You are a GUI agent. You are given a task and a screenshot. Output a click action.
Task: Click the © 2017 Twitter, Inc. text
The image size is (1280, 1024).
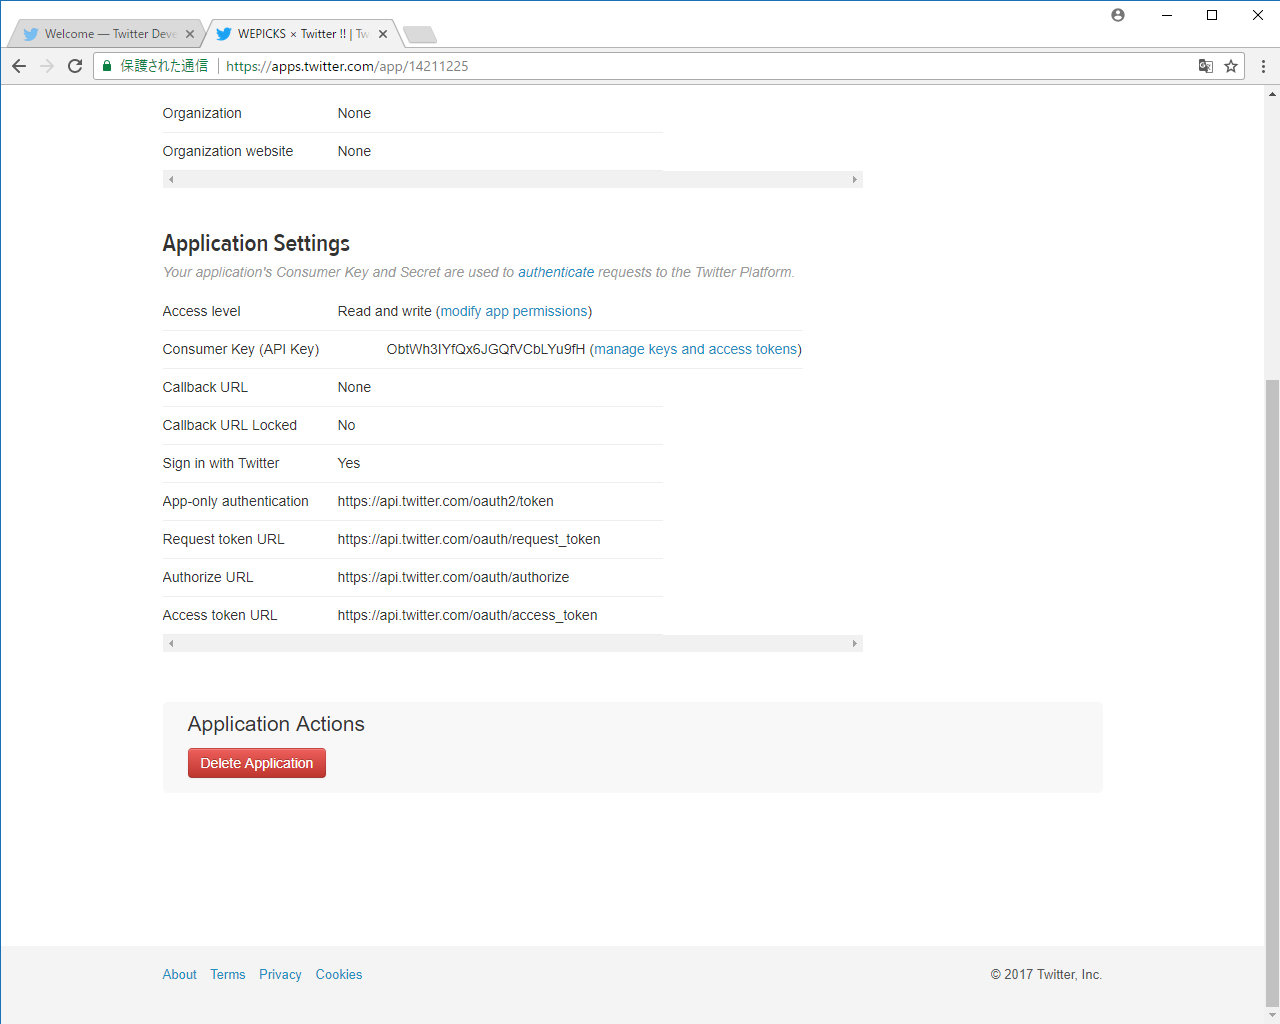pos(1046,974)
